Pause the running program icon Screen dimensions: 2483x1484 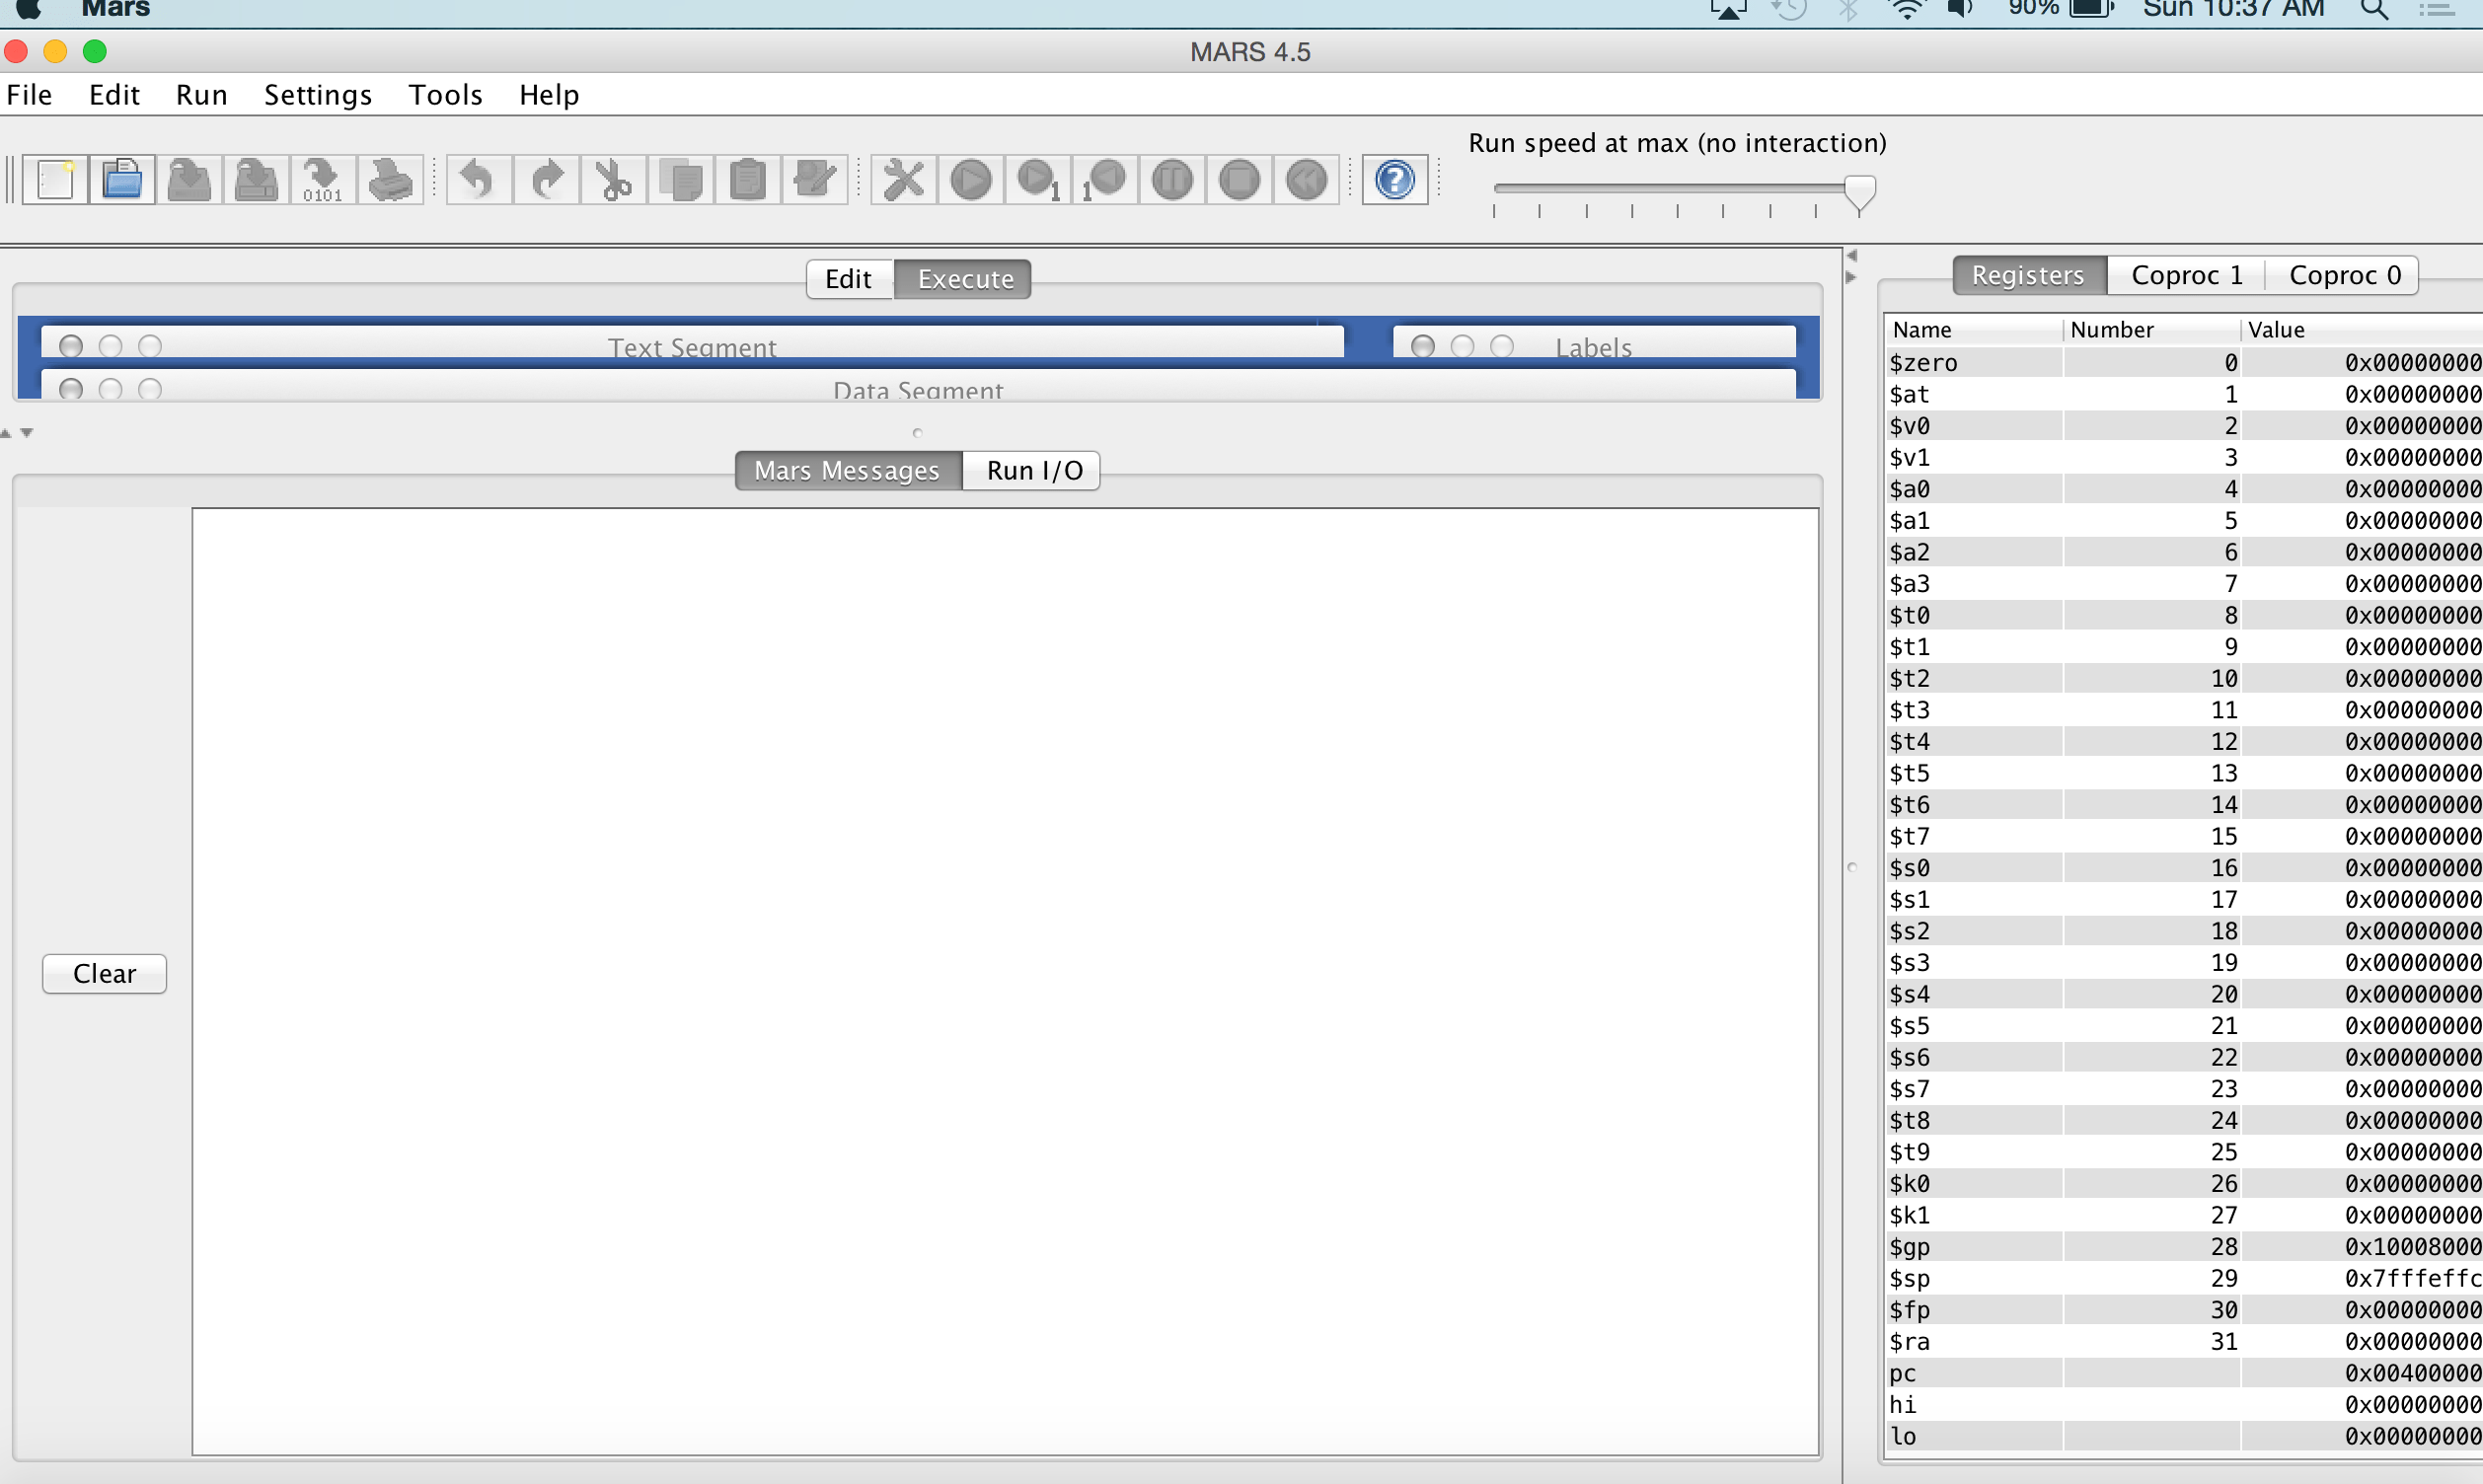point(1172,180)
